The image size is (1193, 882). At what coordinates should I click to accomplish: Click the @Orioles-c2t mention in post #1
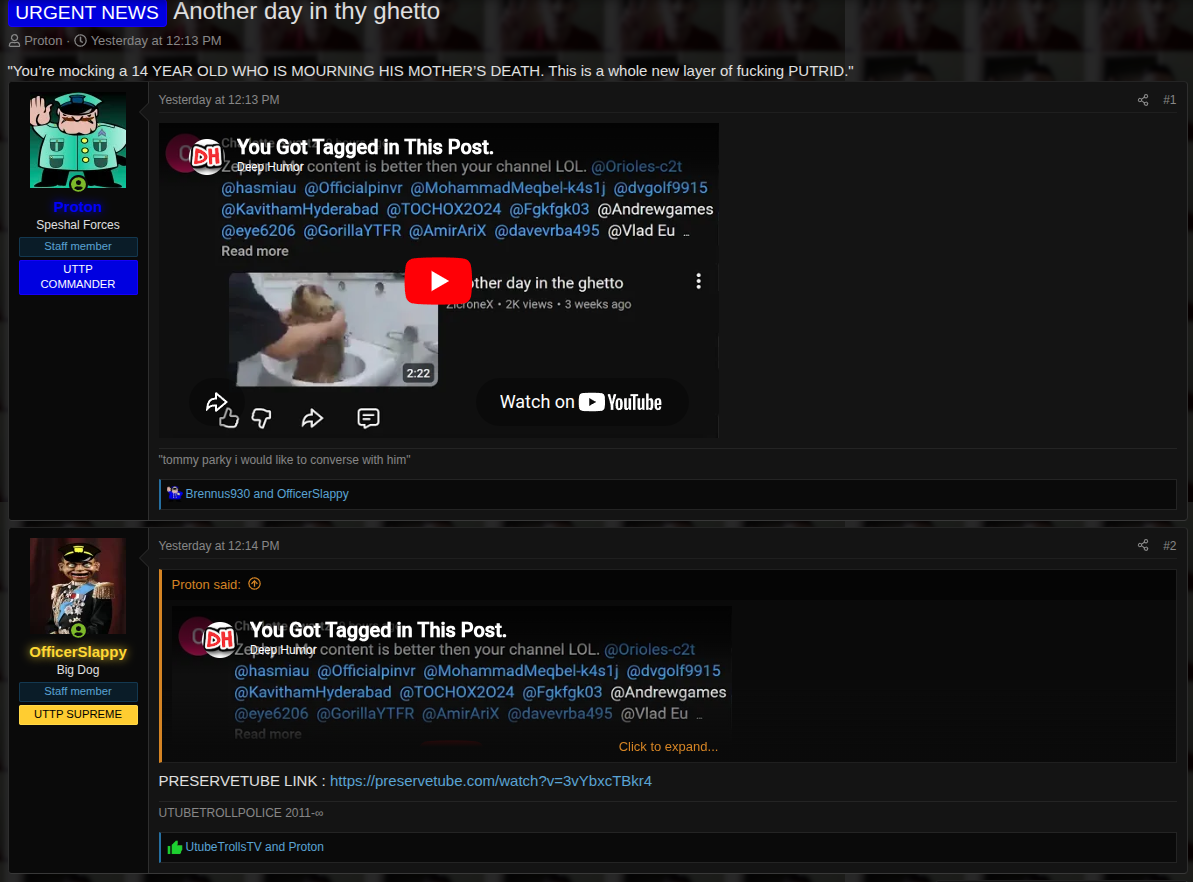click(x=636, y=167)
